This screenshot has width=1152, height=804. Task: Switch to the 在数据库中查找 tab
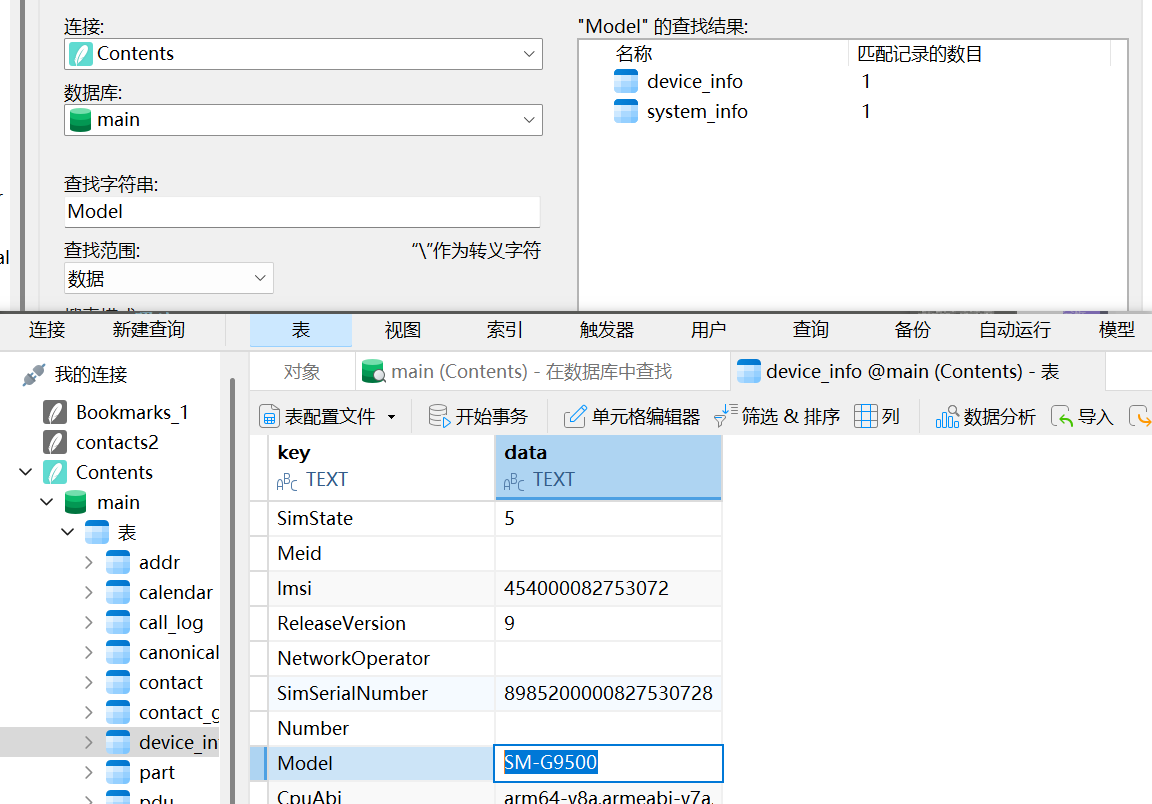tap(530, 372)
